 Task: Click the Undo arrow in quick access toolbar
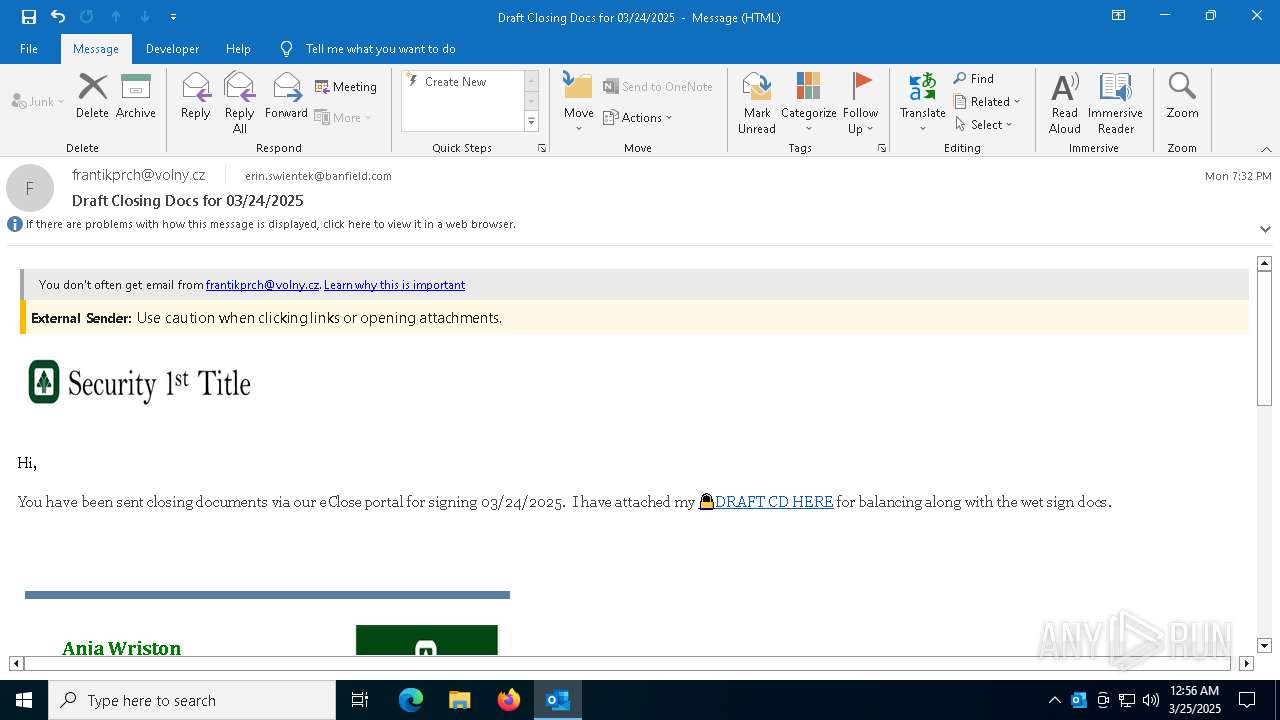point(58,17)
